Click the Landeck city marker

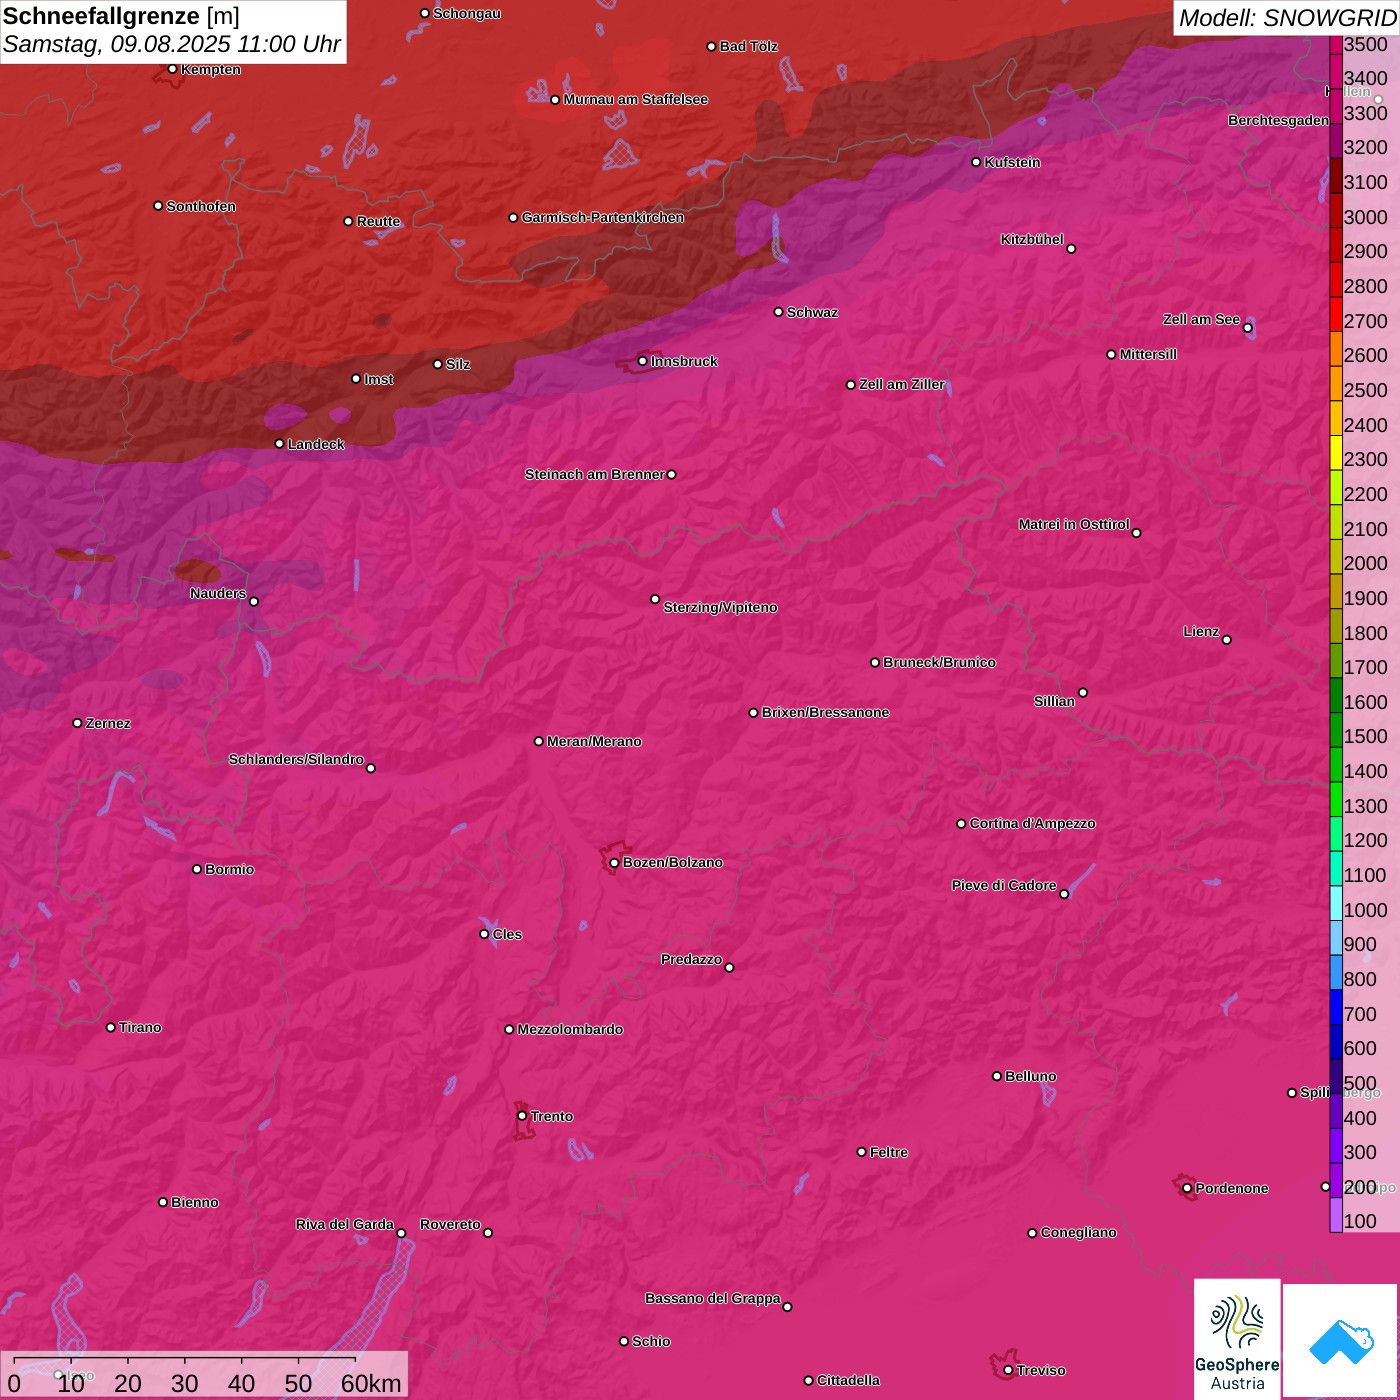click(279, 443)
